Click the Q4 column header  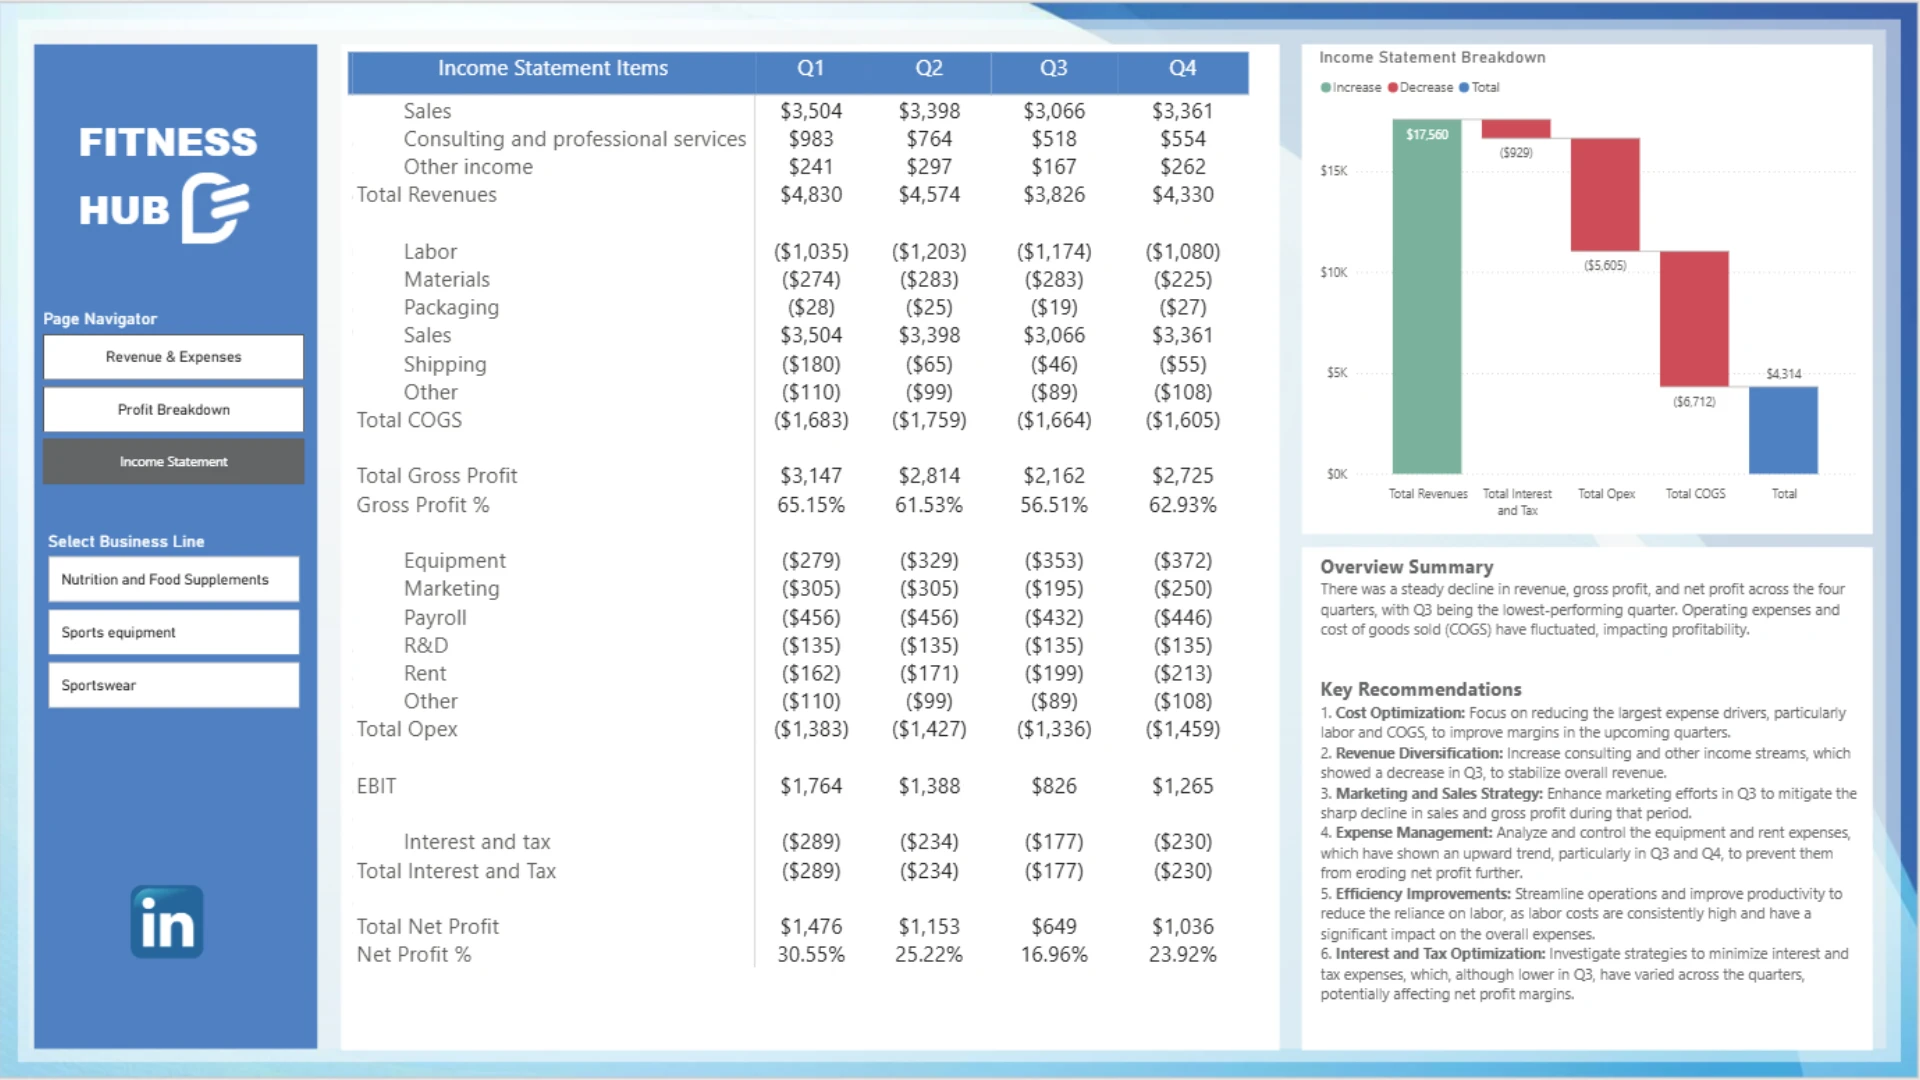click(1182, 69)
